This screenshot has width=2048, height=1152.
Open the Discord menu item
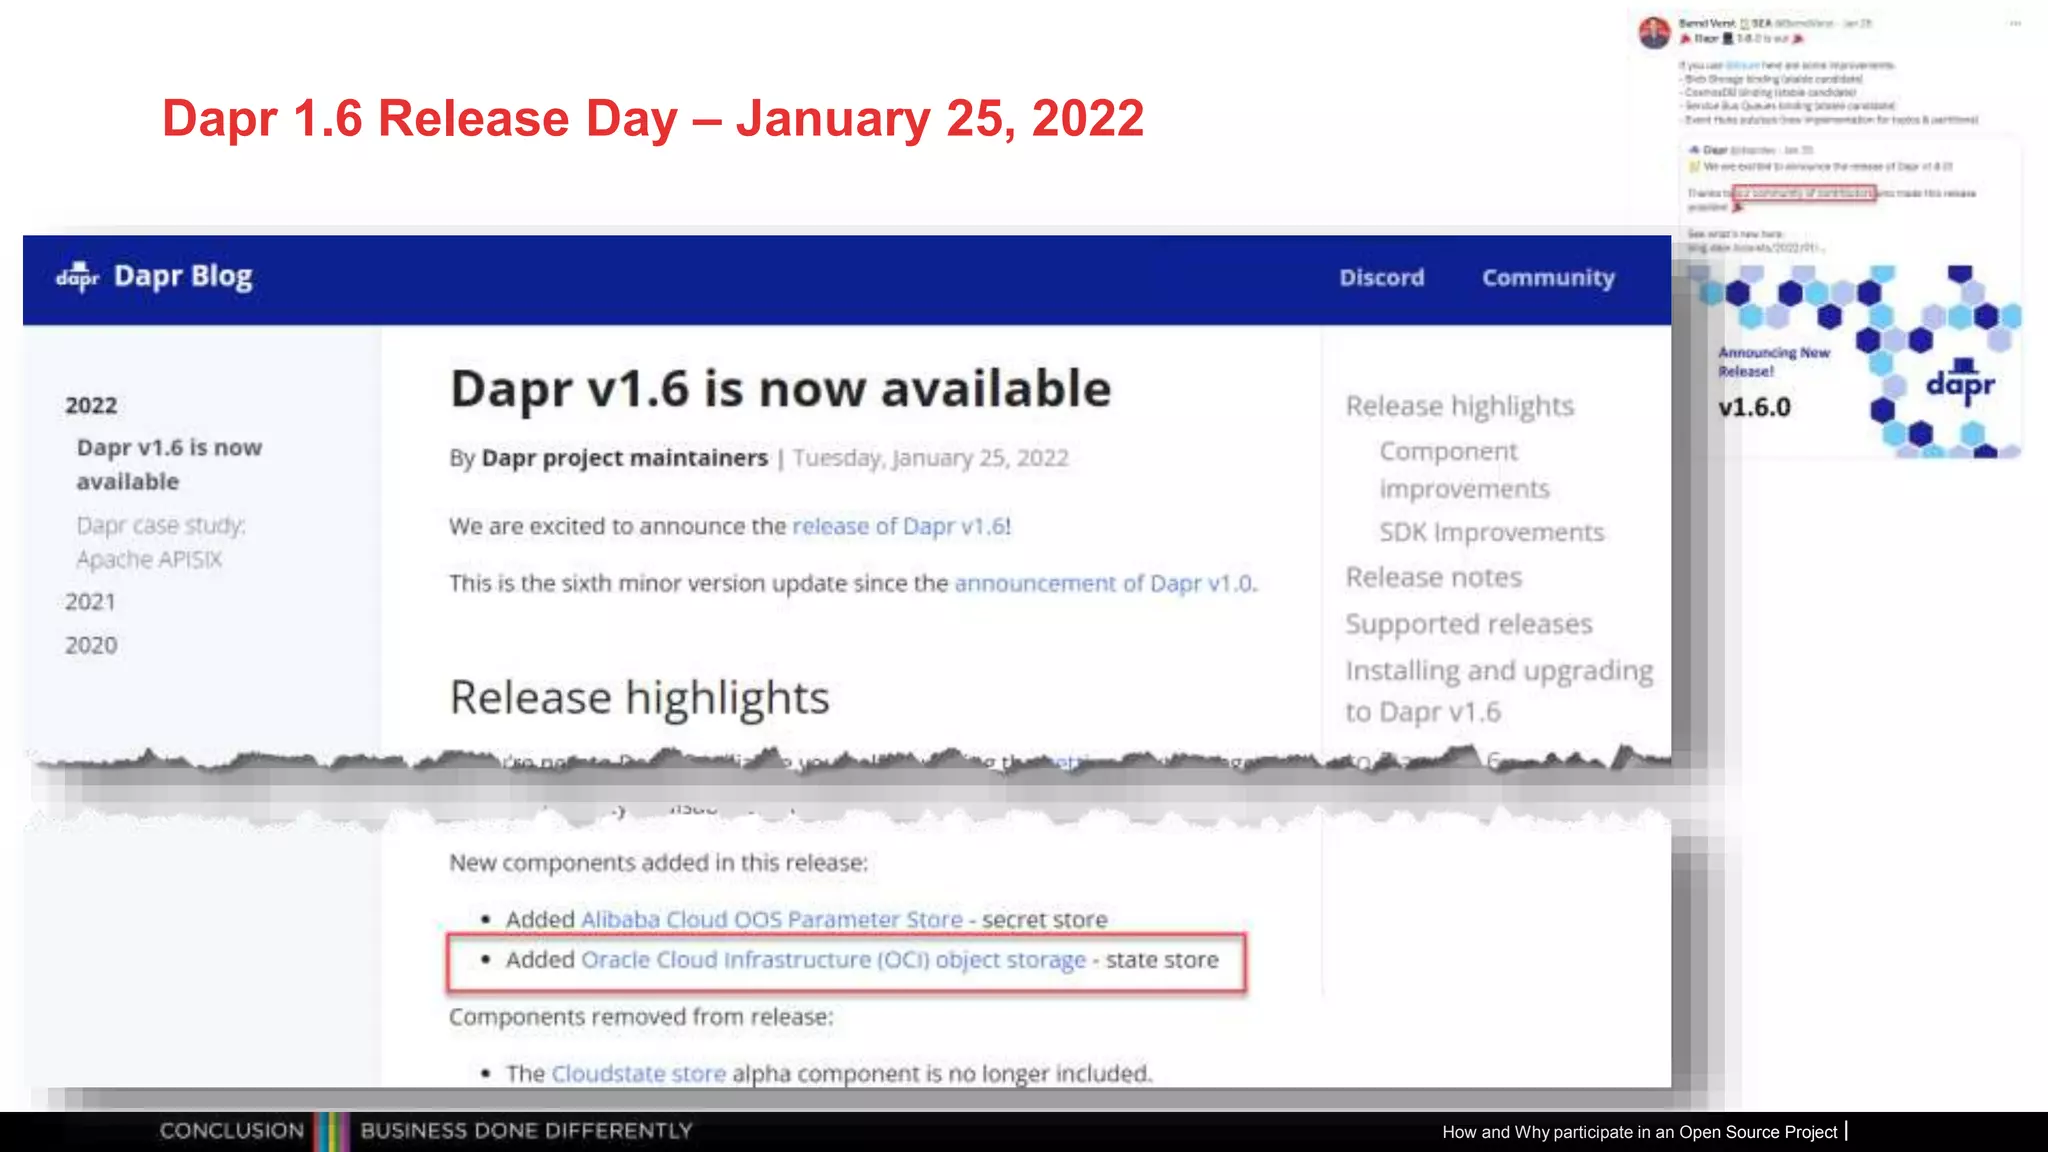point(1382,278)
